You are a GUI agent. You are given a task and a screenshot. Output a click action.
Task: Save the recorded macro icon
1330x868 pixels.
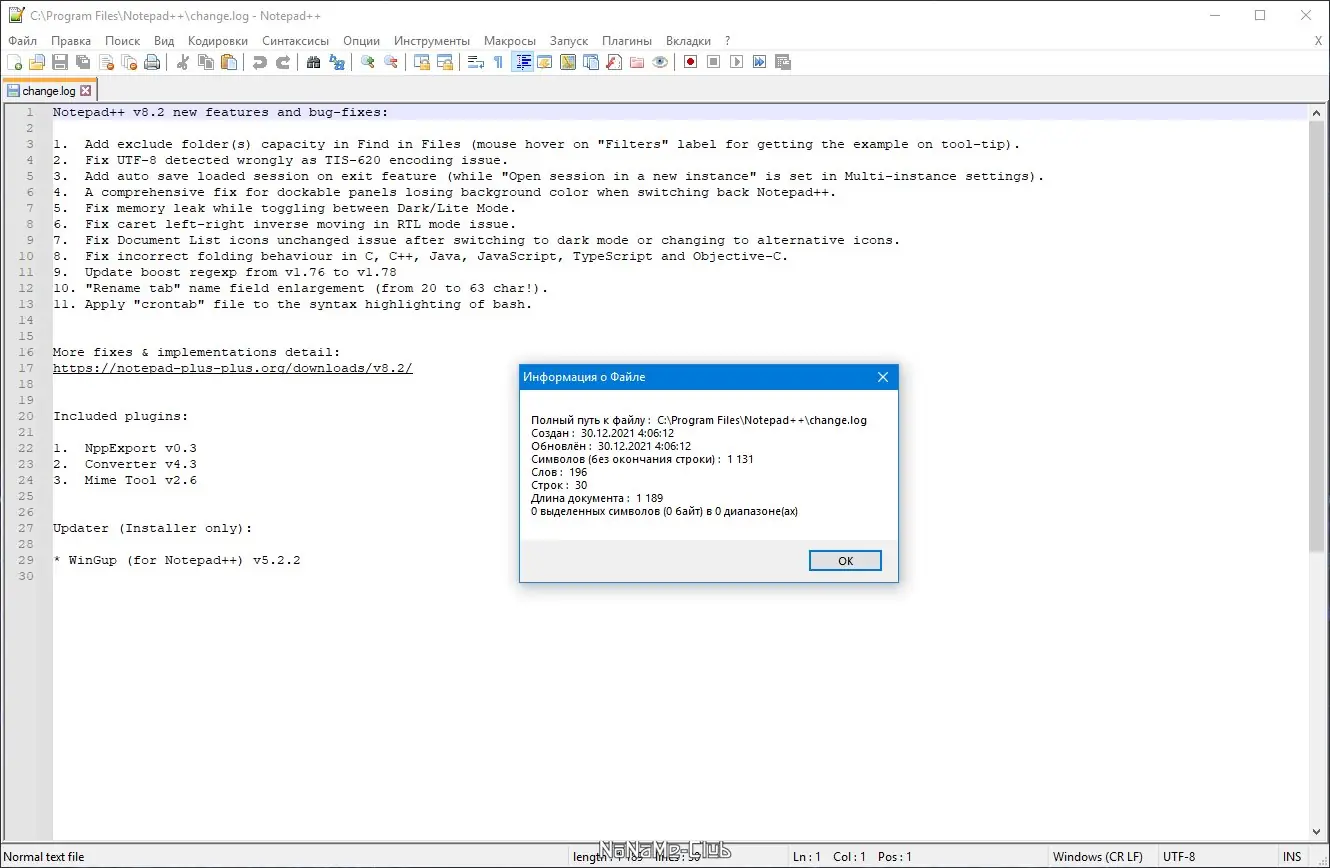pos(782,62)
